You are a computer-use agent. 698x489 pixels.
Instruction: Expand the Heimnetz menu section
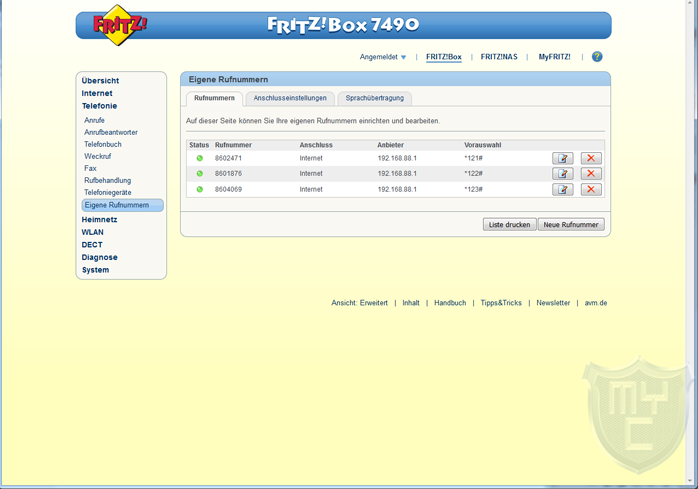[99, 219]
